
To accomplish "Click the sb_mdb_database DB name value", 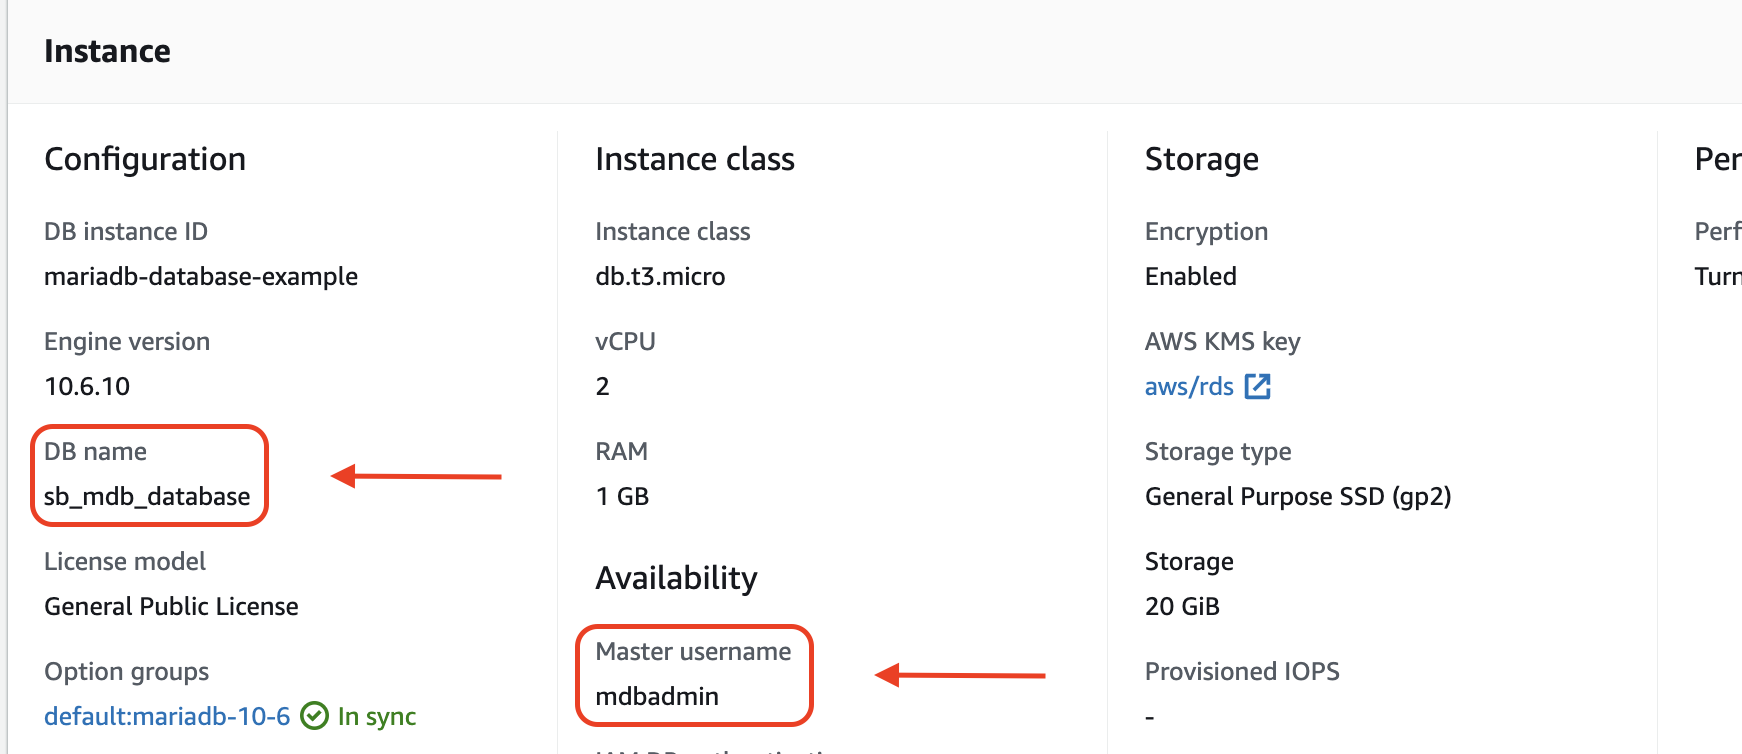I will tap(147, 496).
